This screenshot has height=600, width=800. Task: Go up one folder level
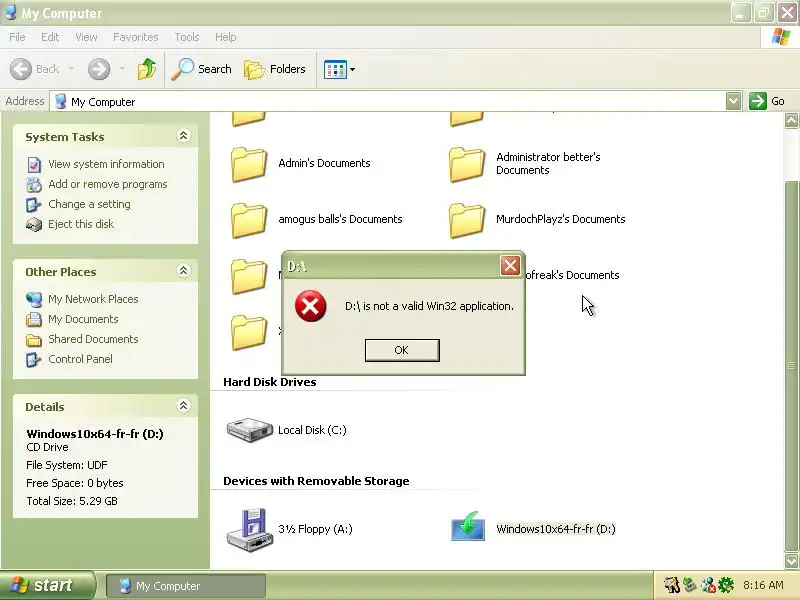click(147, 69)
